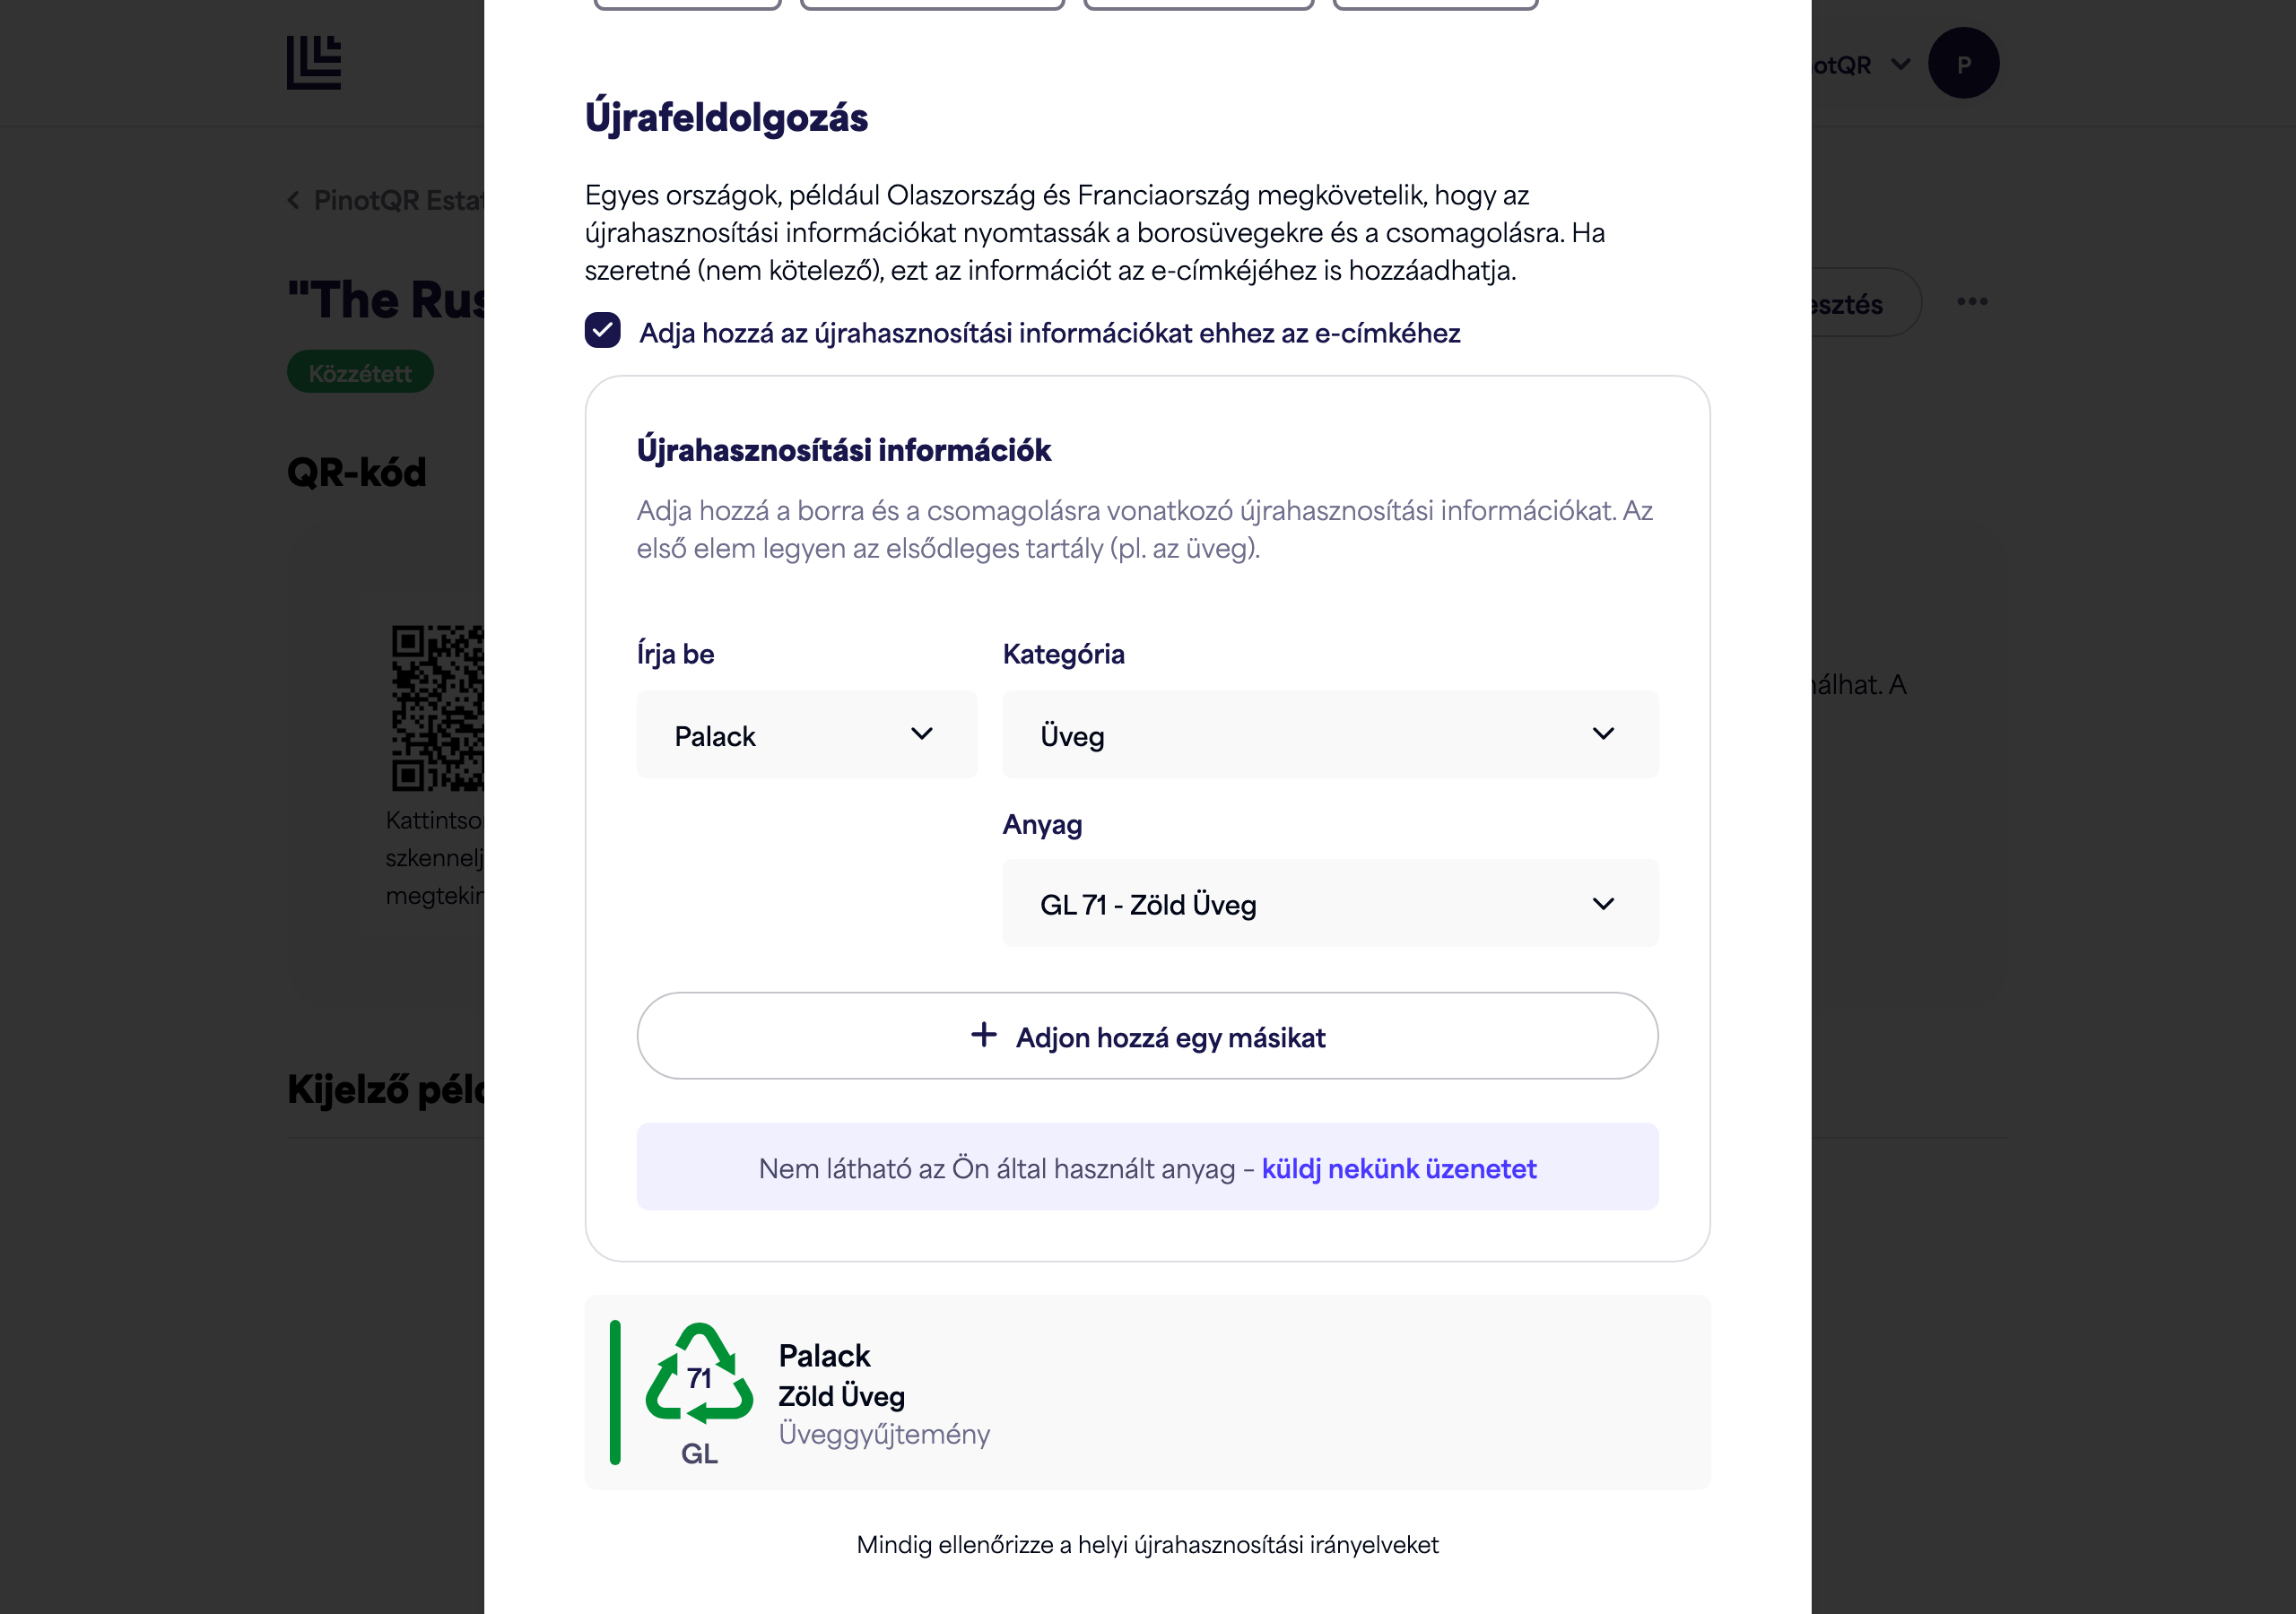Open the three-dots more options menu
Viewport: 2296px width, 1614px height.
[1972, 302]
